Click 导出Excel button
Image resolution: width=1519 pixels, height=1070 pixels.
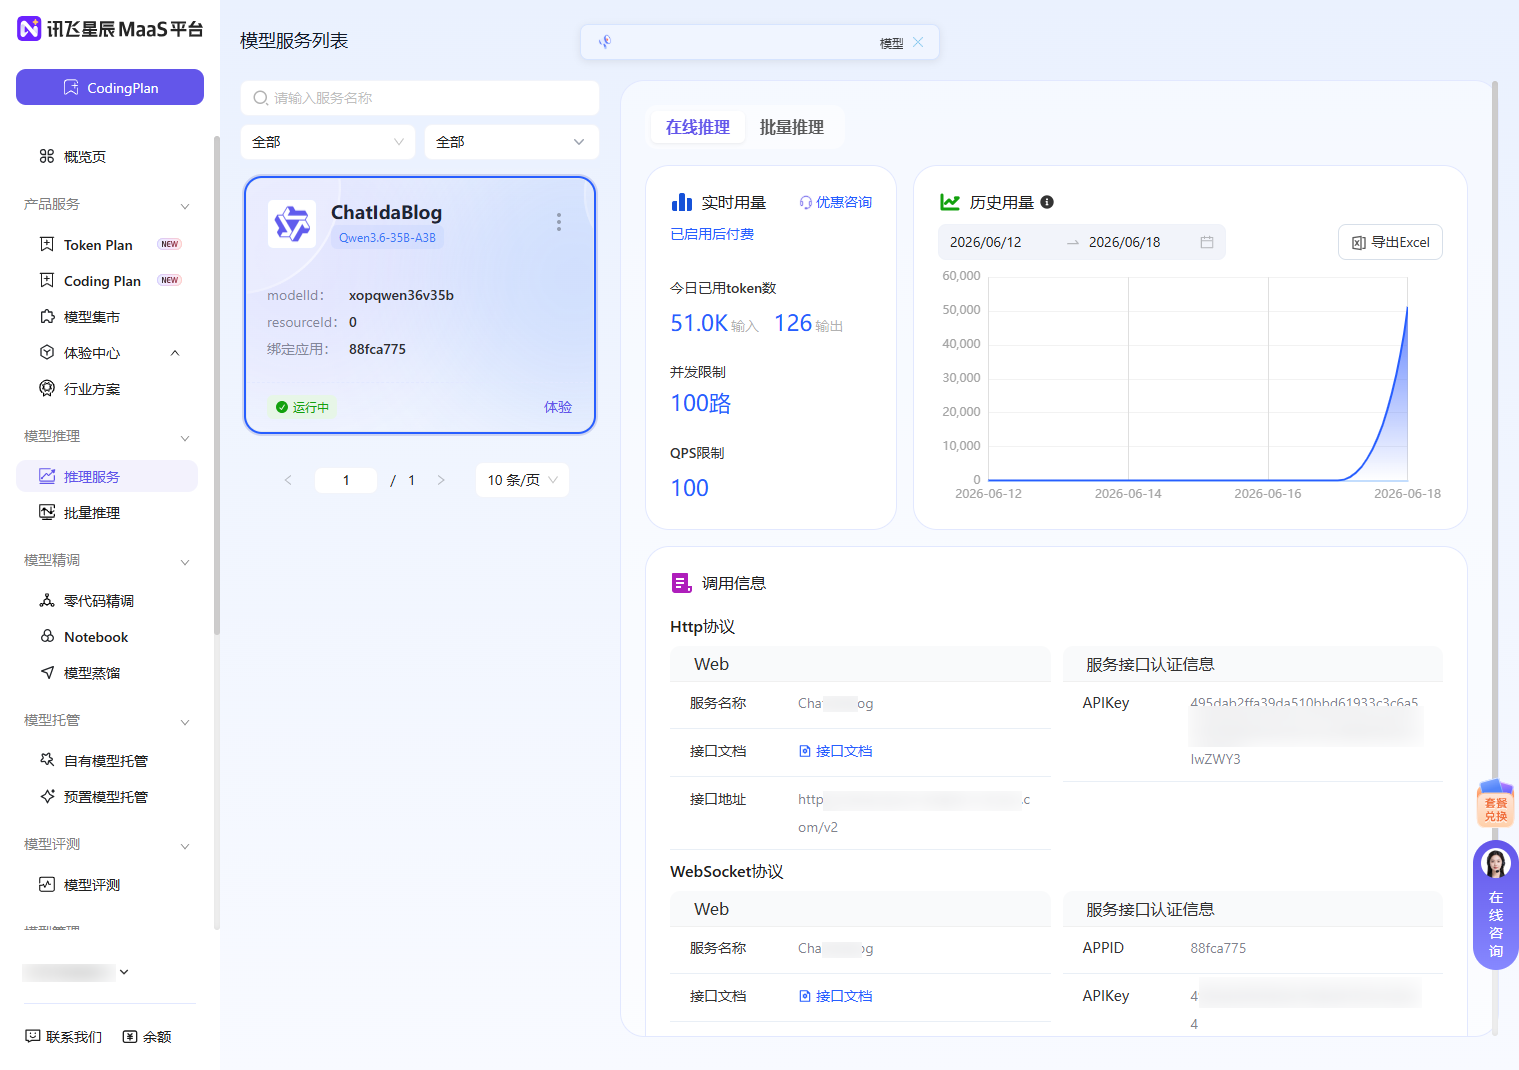click(x=1390, y=242)
